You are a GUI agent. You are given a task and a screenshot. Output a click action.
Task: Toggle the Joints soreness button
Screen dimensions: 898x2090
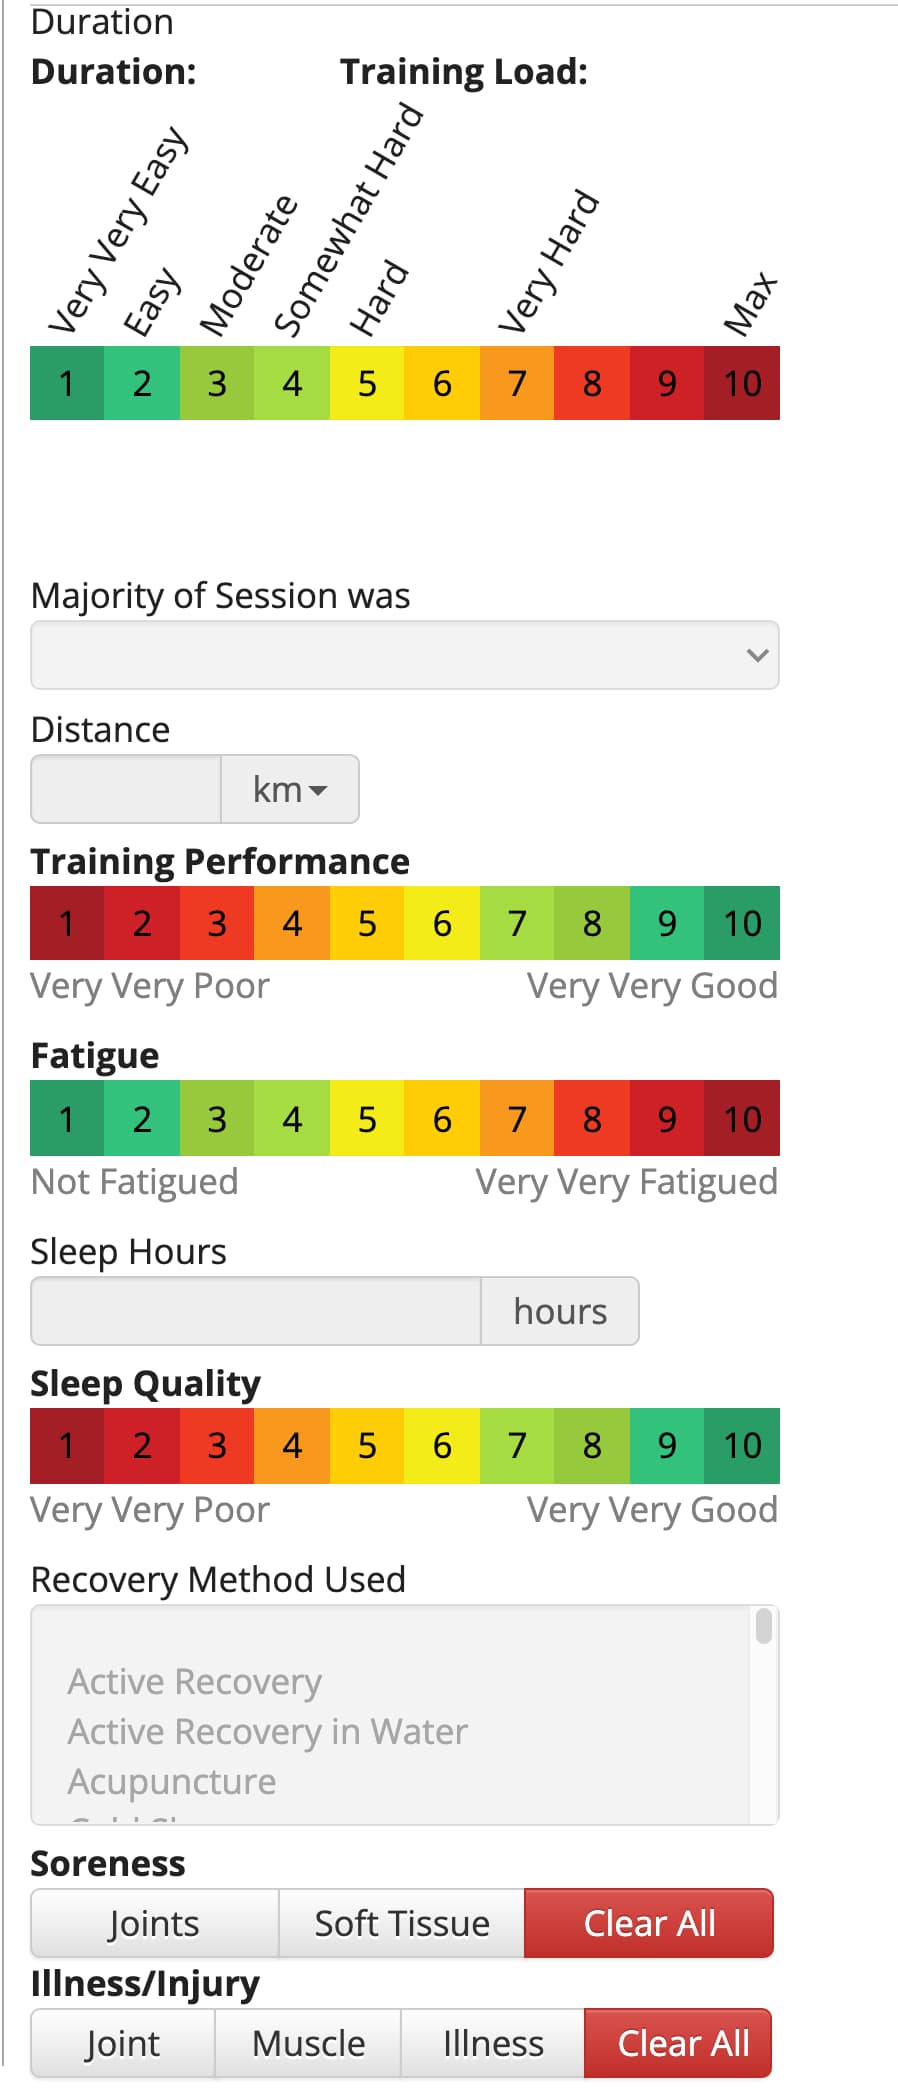(154, 1923)
